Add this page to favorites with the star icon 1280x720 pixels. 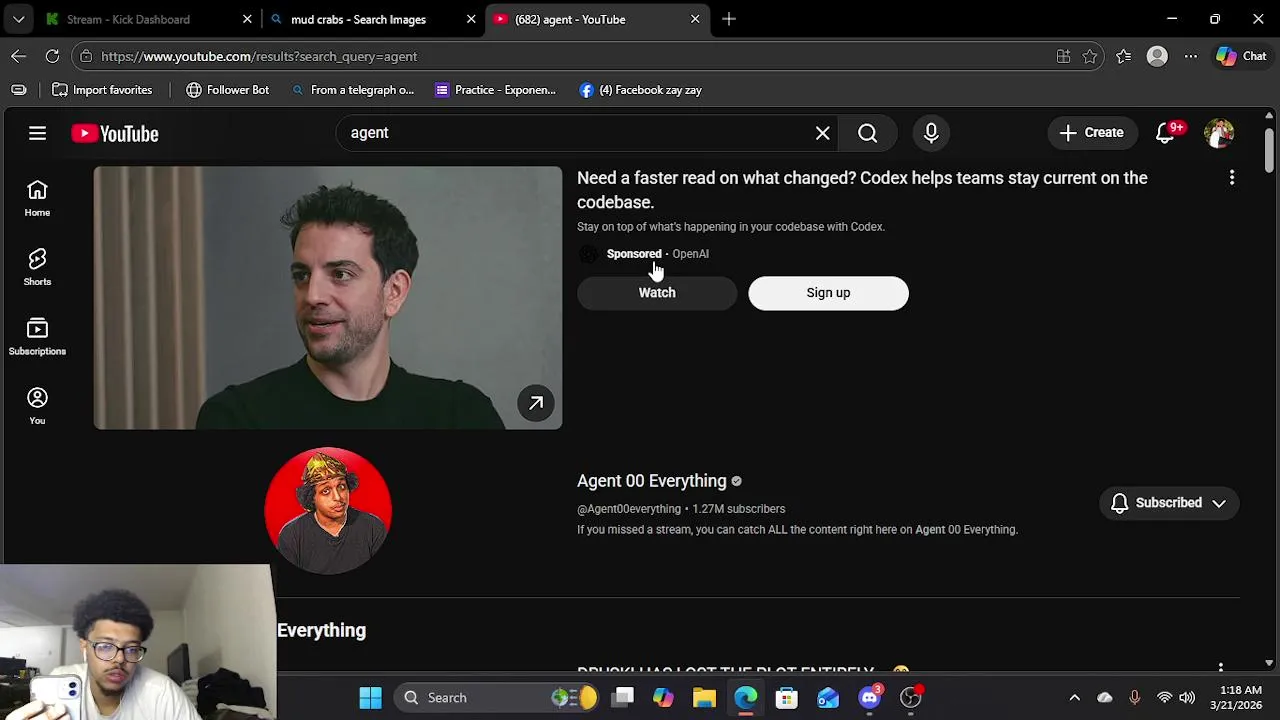pyautogui.click(x=1090, y=56)
